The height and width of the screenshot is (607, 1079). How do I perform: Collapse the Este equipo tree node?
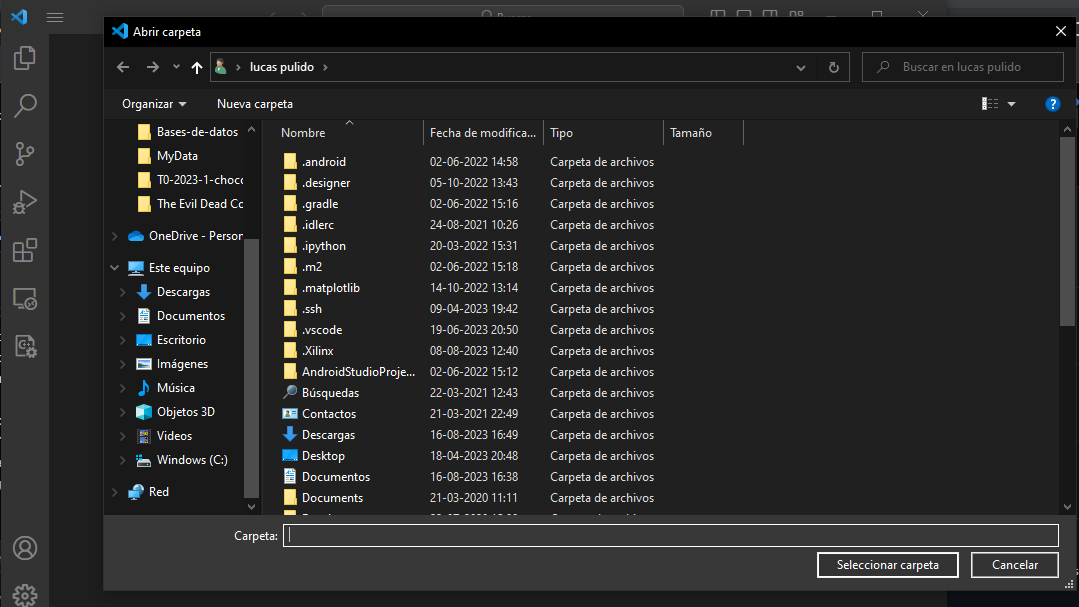click(x=113, y=267)
